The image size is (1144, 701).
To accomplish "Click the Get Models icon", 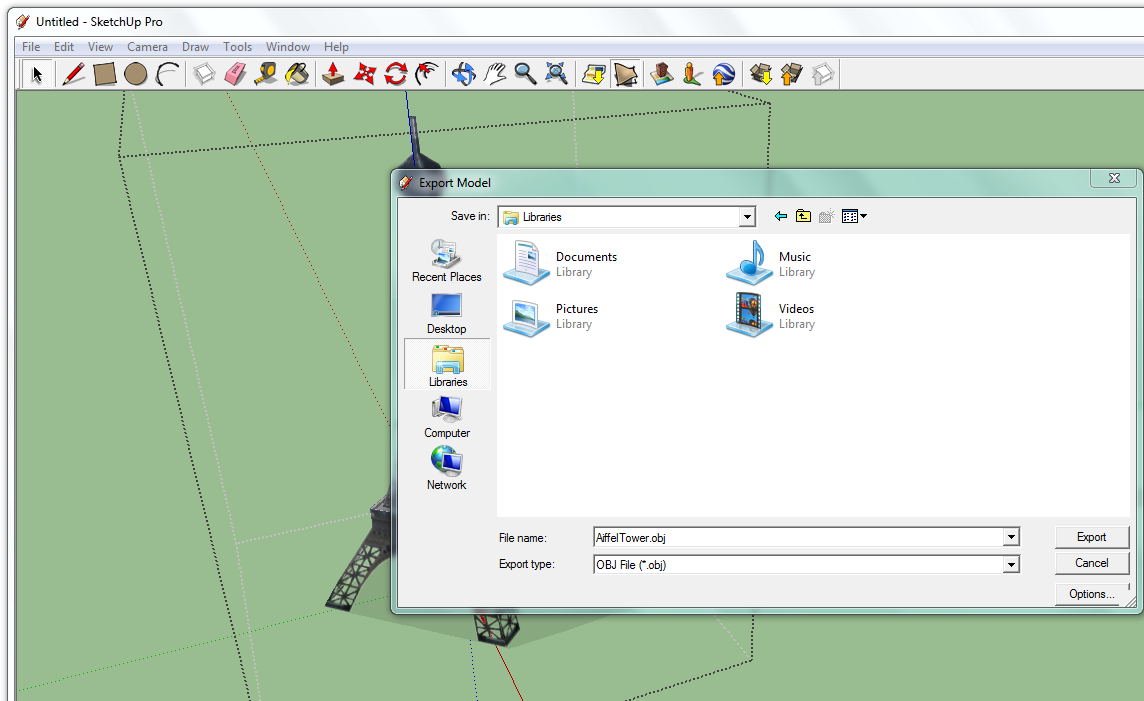I will [x=761, y=74].
